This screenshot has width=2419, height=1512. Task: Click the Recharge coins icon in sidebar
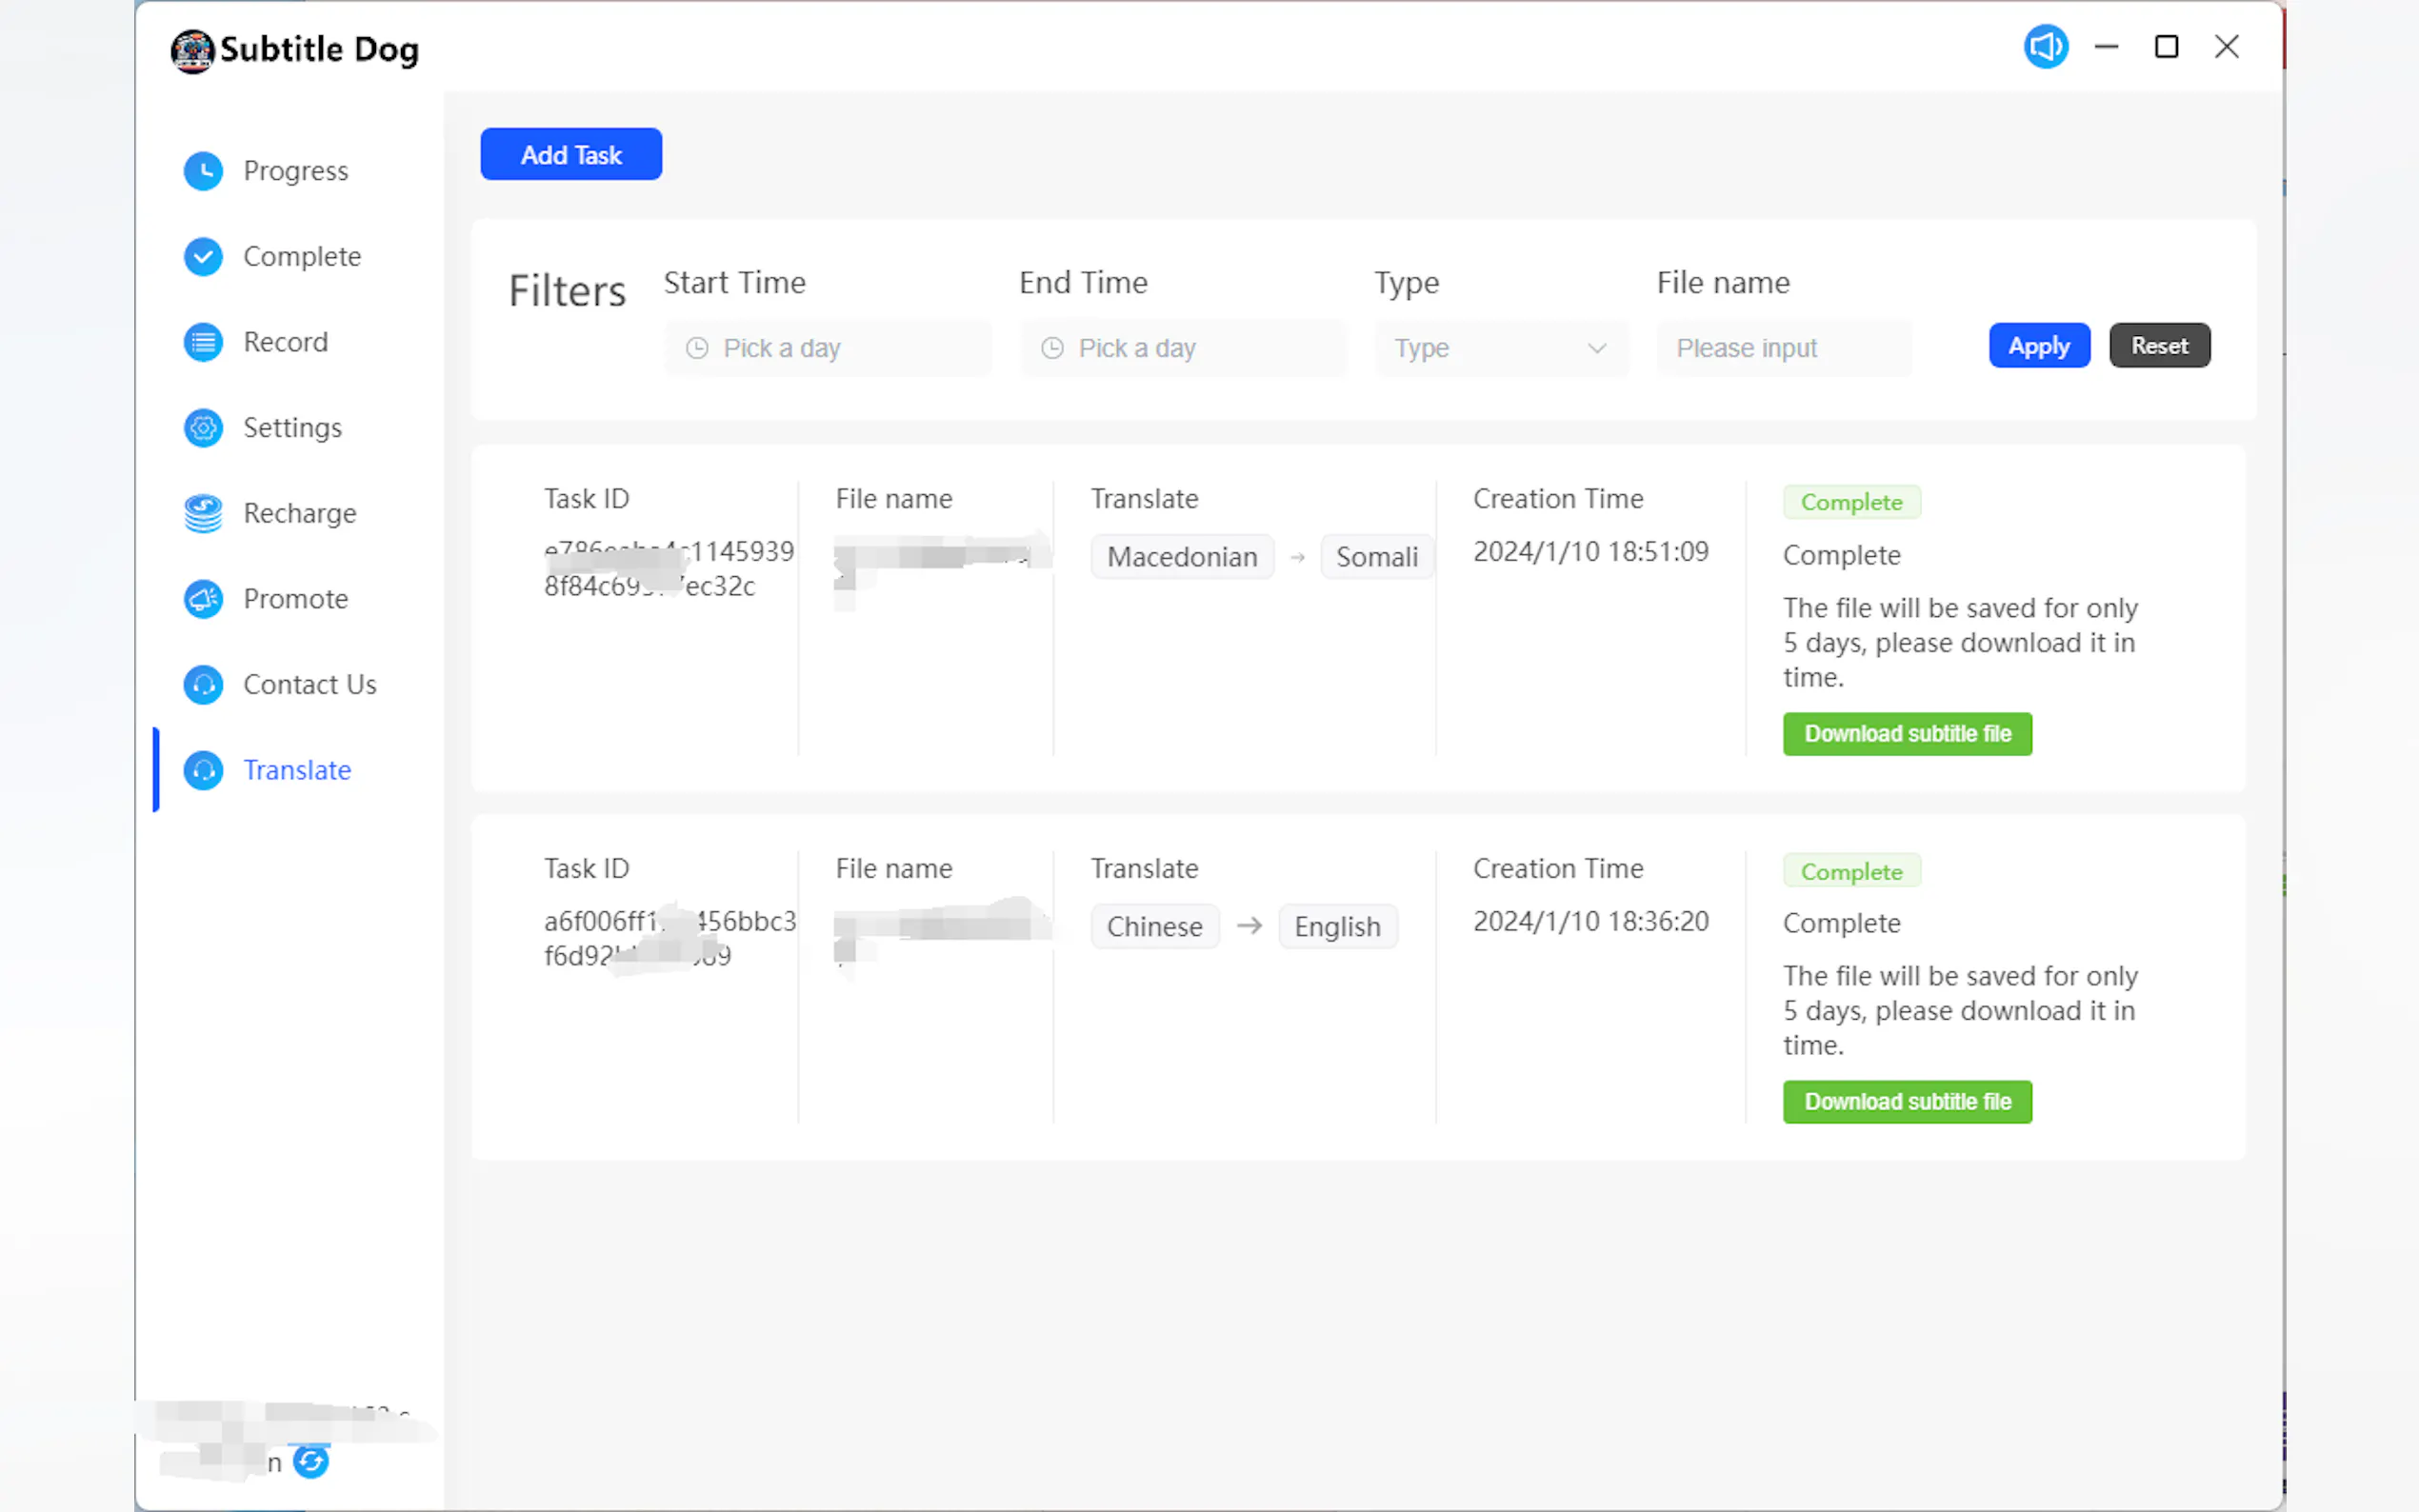pos(203,513)
